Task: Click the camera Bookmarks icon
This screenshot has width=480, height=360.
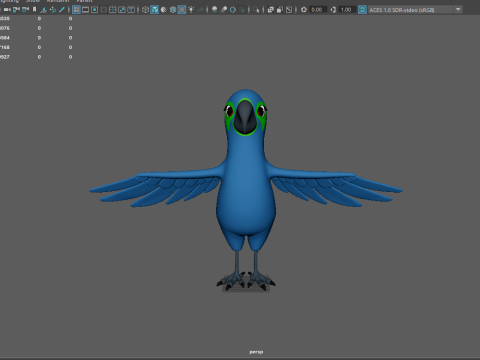Action: pyautogui.click(x=34, y=10)
